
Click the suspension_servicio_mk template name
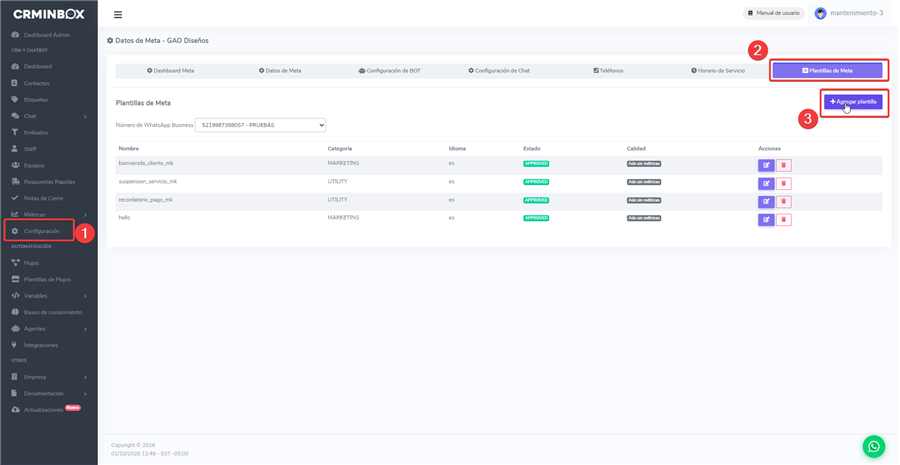click(x=148, y=181)
